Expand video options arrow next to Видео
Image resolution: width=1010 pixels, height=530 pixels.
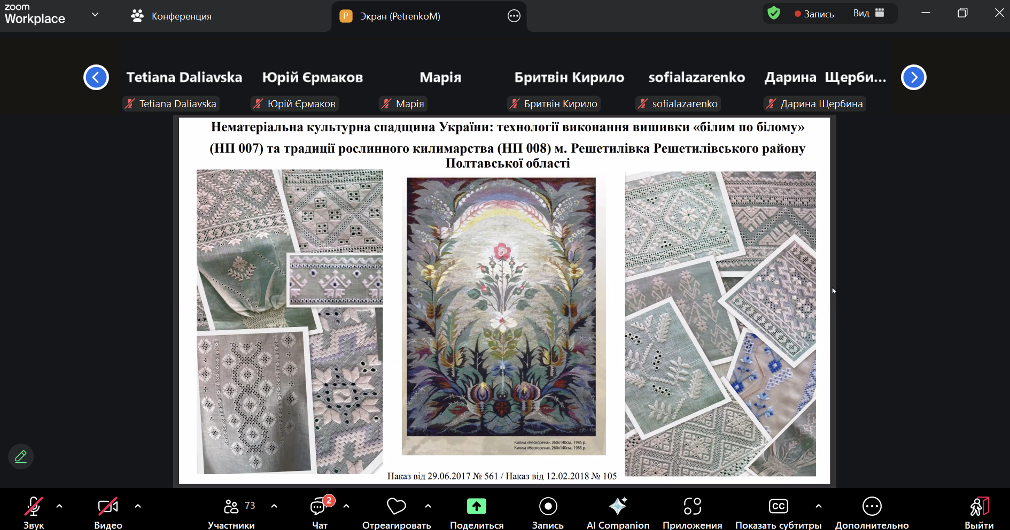tap(137, 506)
